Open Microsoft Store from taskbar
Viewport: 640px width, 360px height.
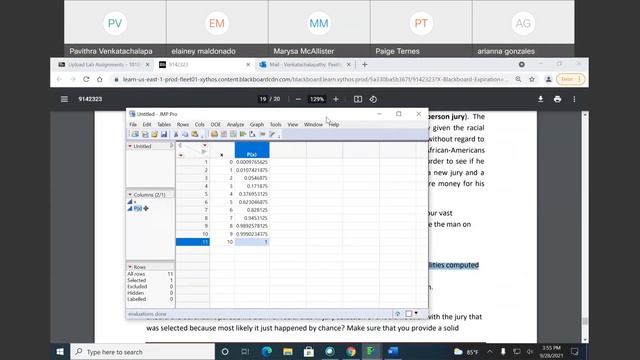(309, 351)
